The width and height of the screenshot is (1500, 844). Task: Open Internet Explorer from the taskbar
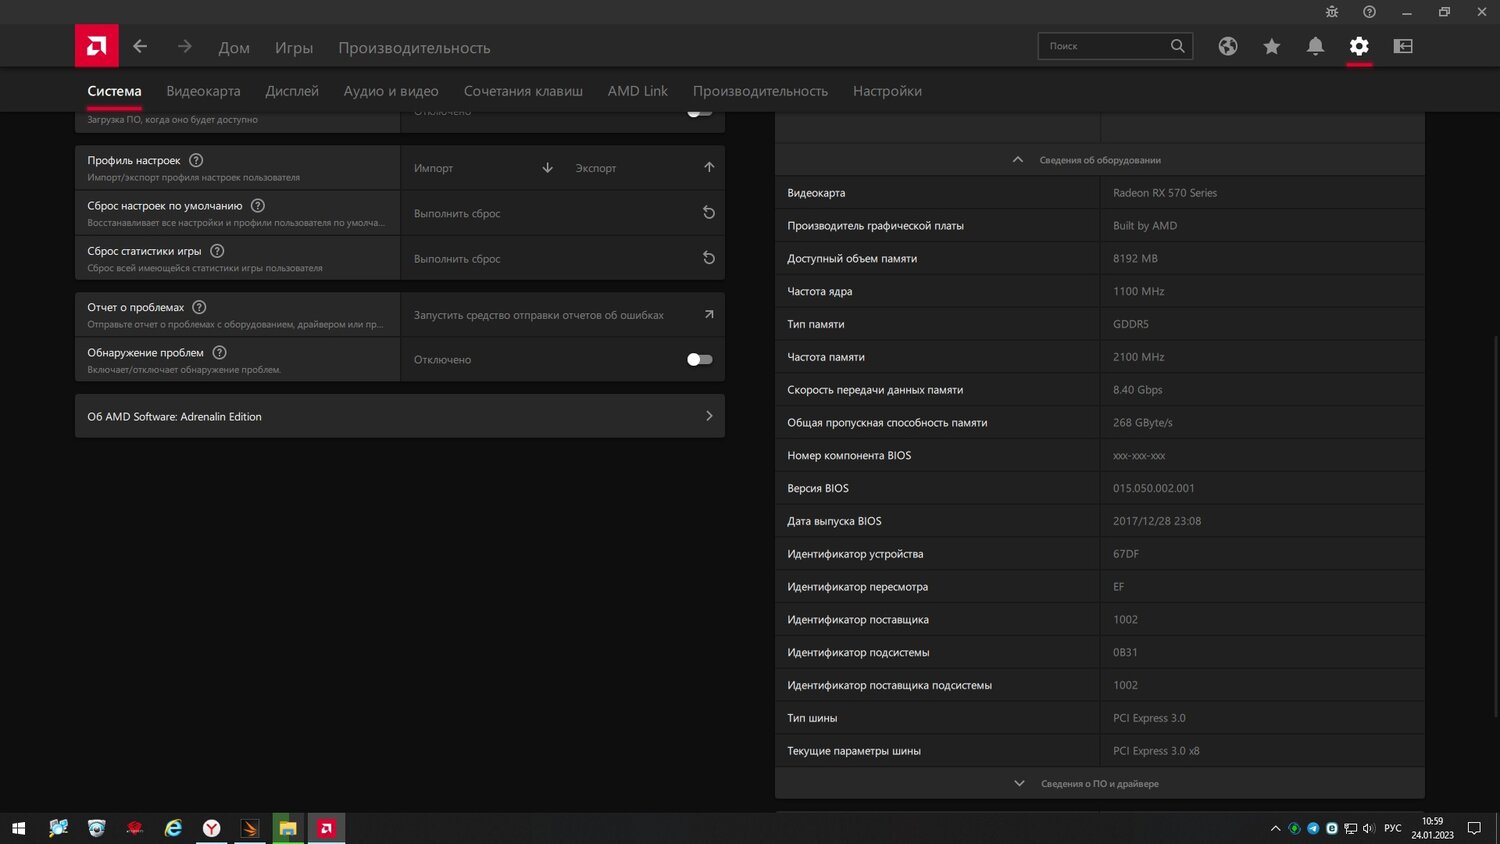[x=174, y=828]
